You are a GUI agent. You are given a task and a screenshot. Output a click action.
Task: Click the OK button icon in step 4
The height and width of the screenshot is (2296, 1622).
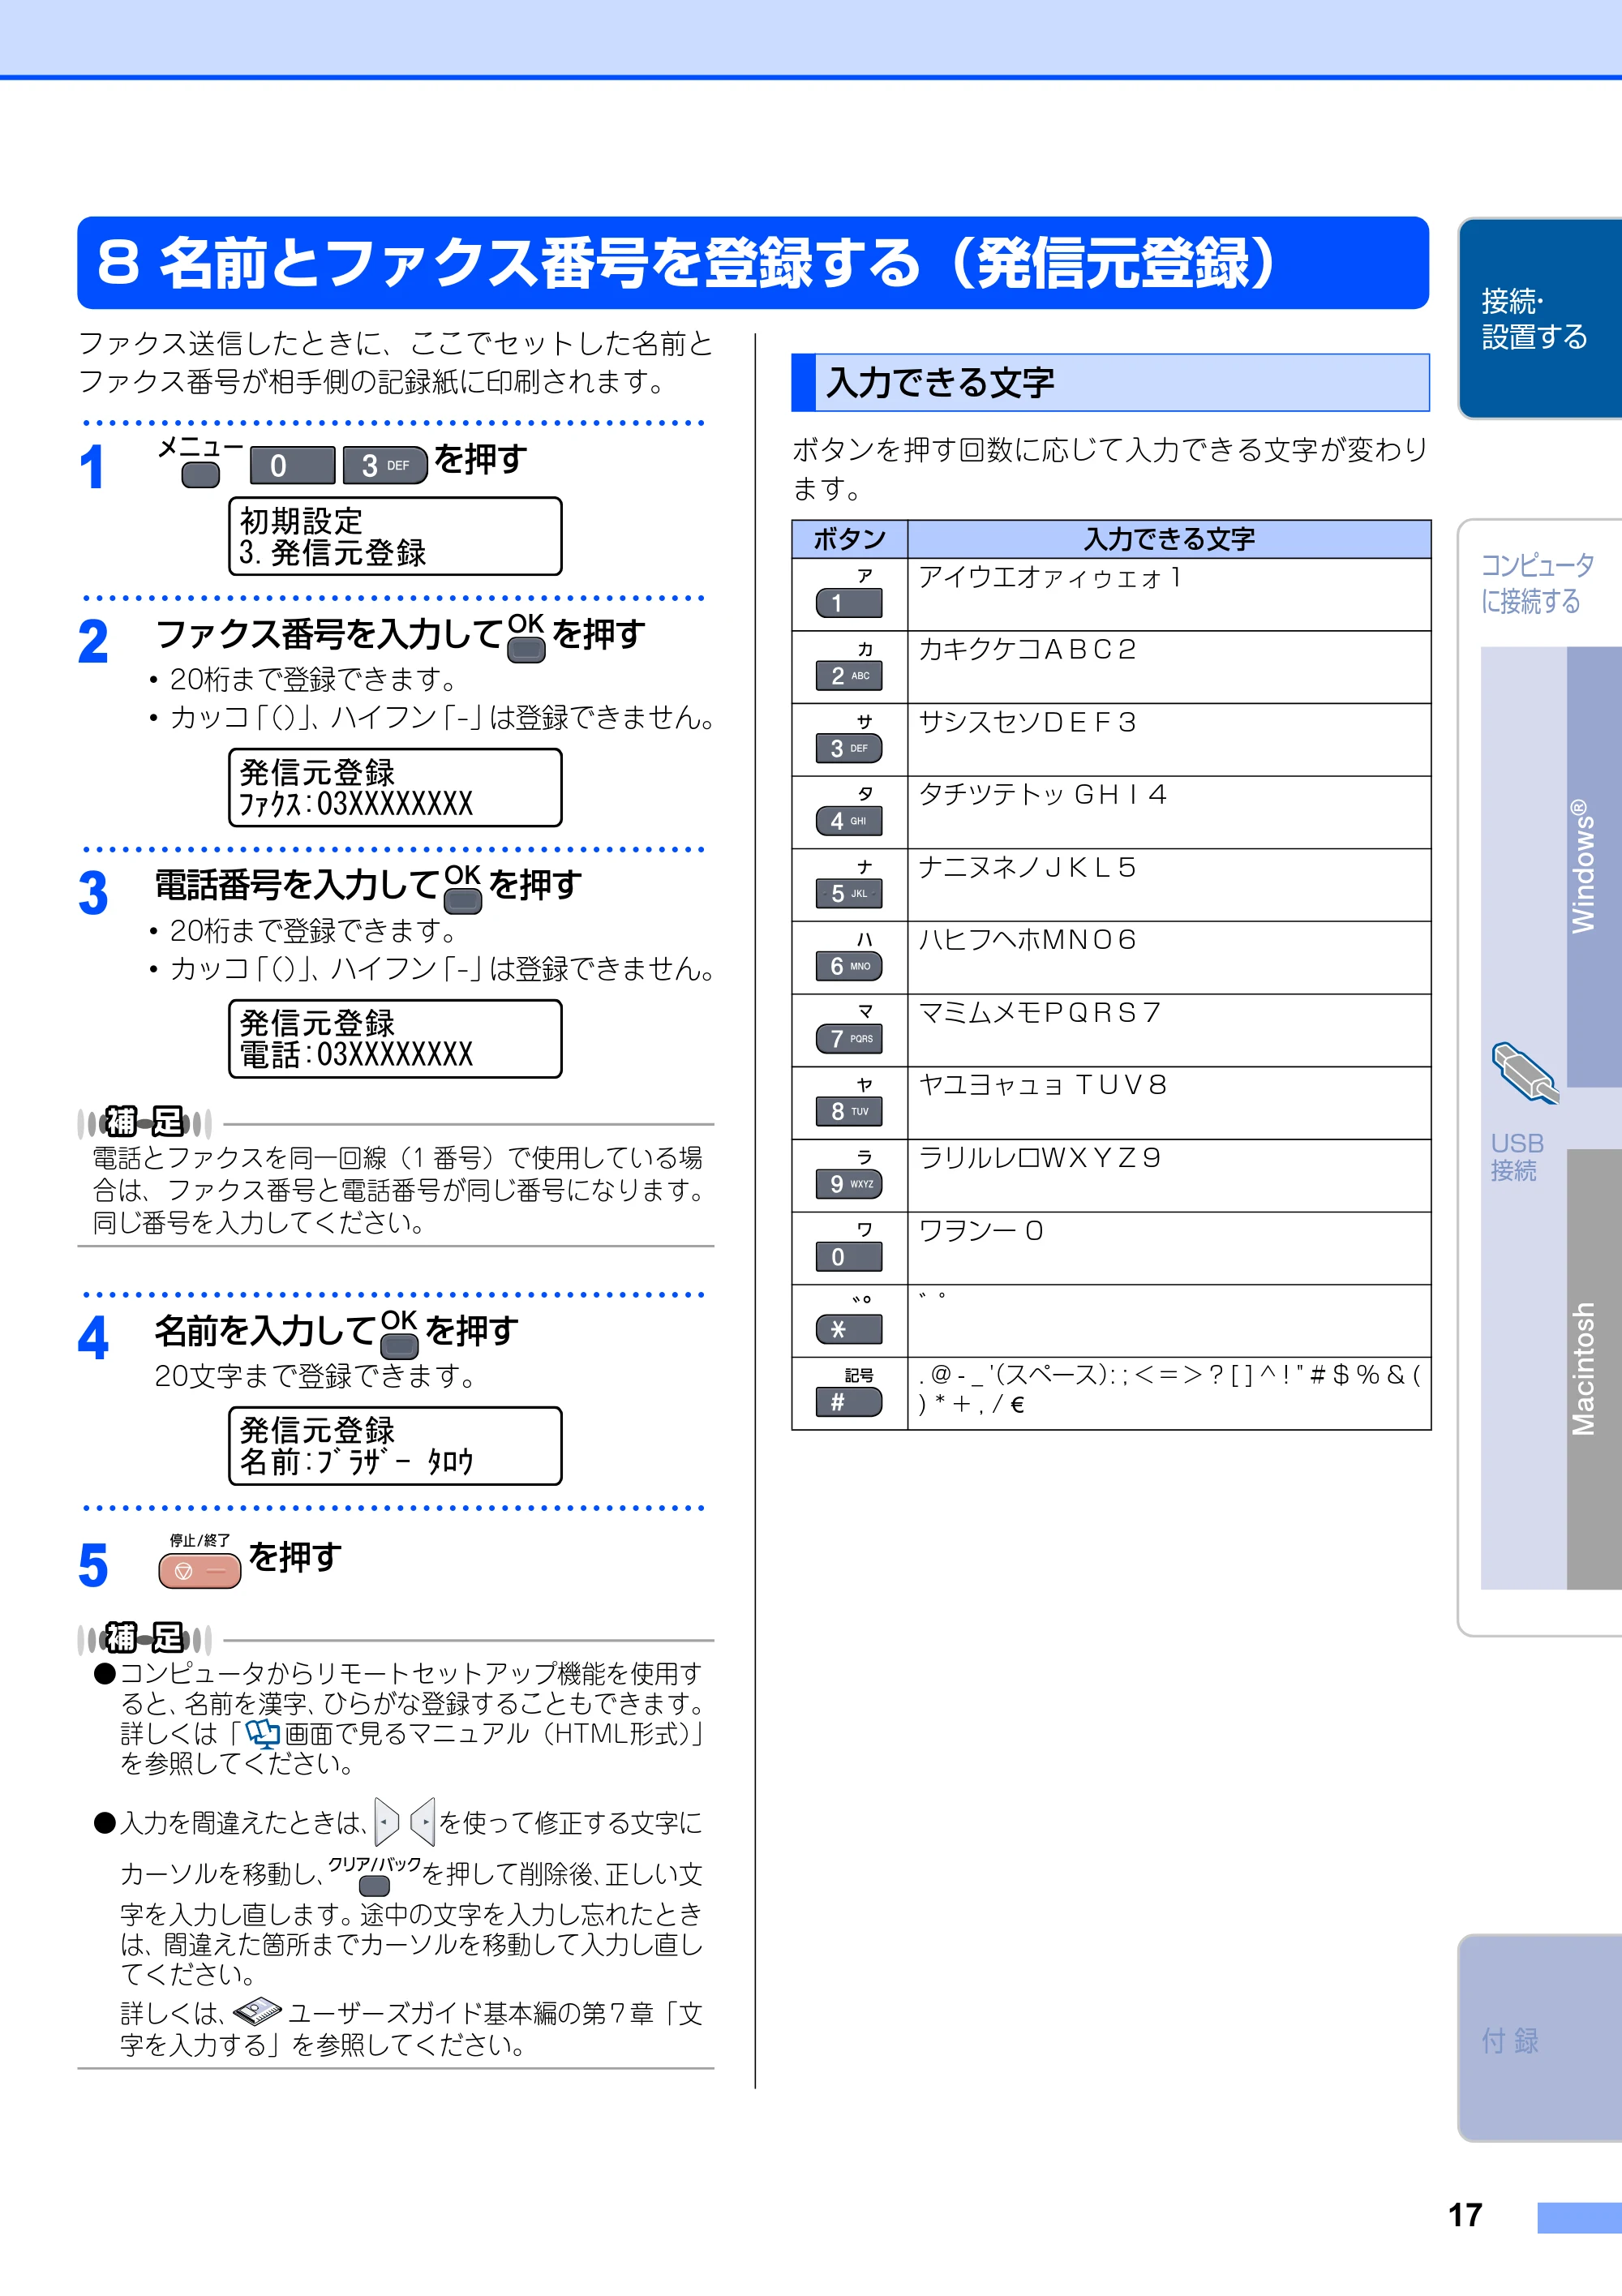(399, 1346)
